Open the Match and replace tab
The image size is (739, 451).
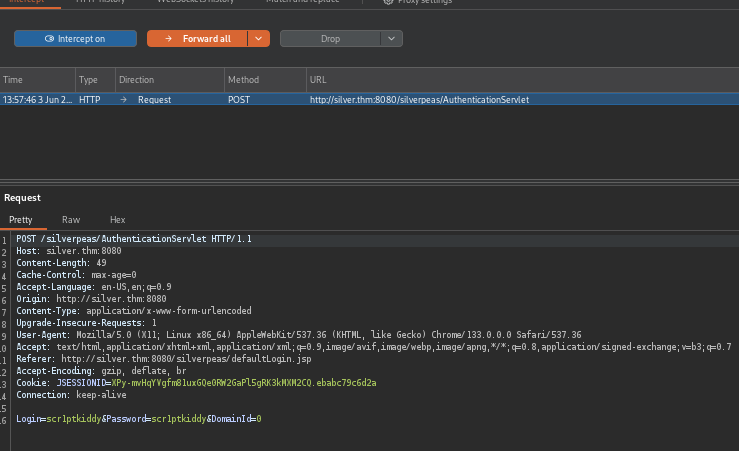[x=302, y=3]
